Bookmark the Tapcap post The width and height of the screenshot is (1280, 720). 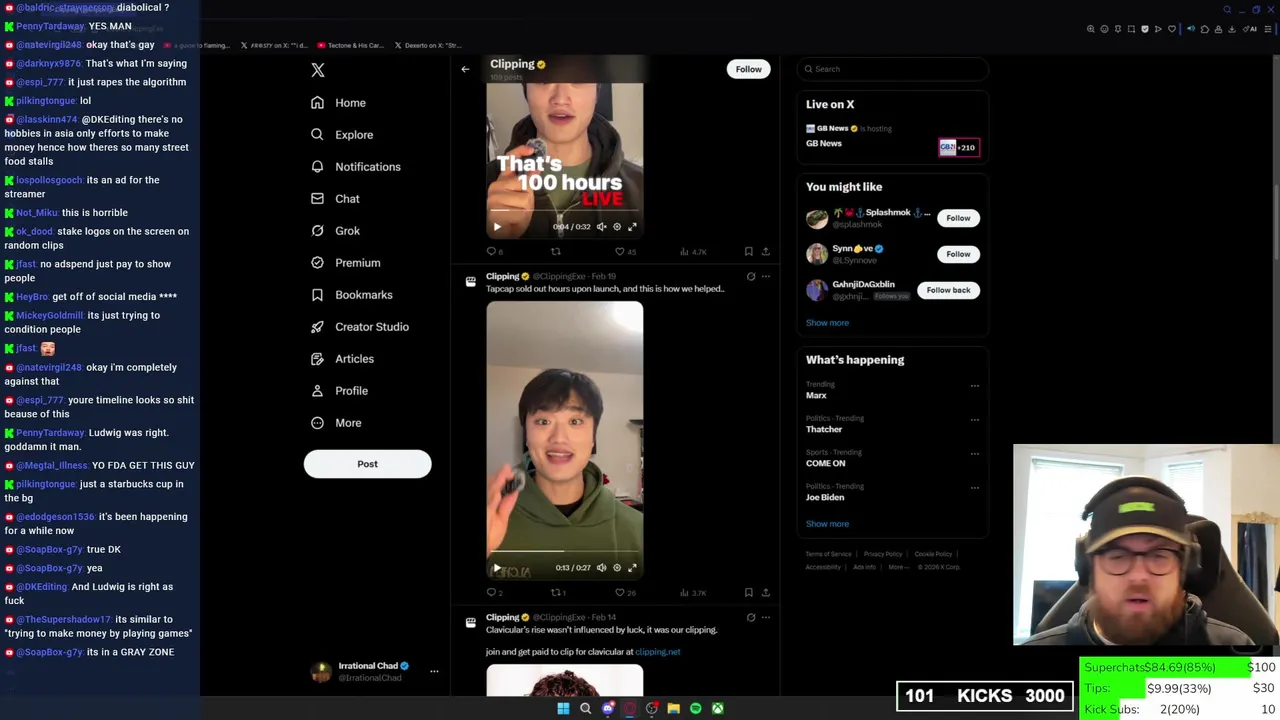(x=748, y=593)
